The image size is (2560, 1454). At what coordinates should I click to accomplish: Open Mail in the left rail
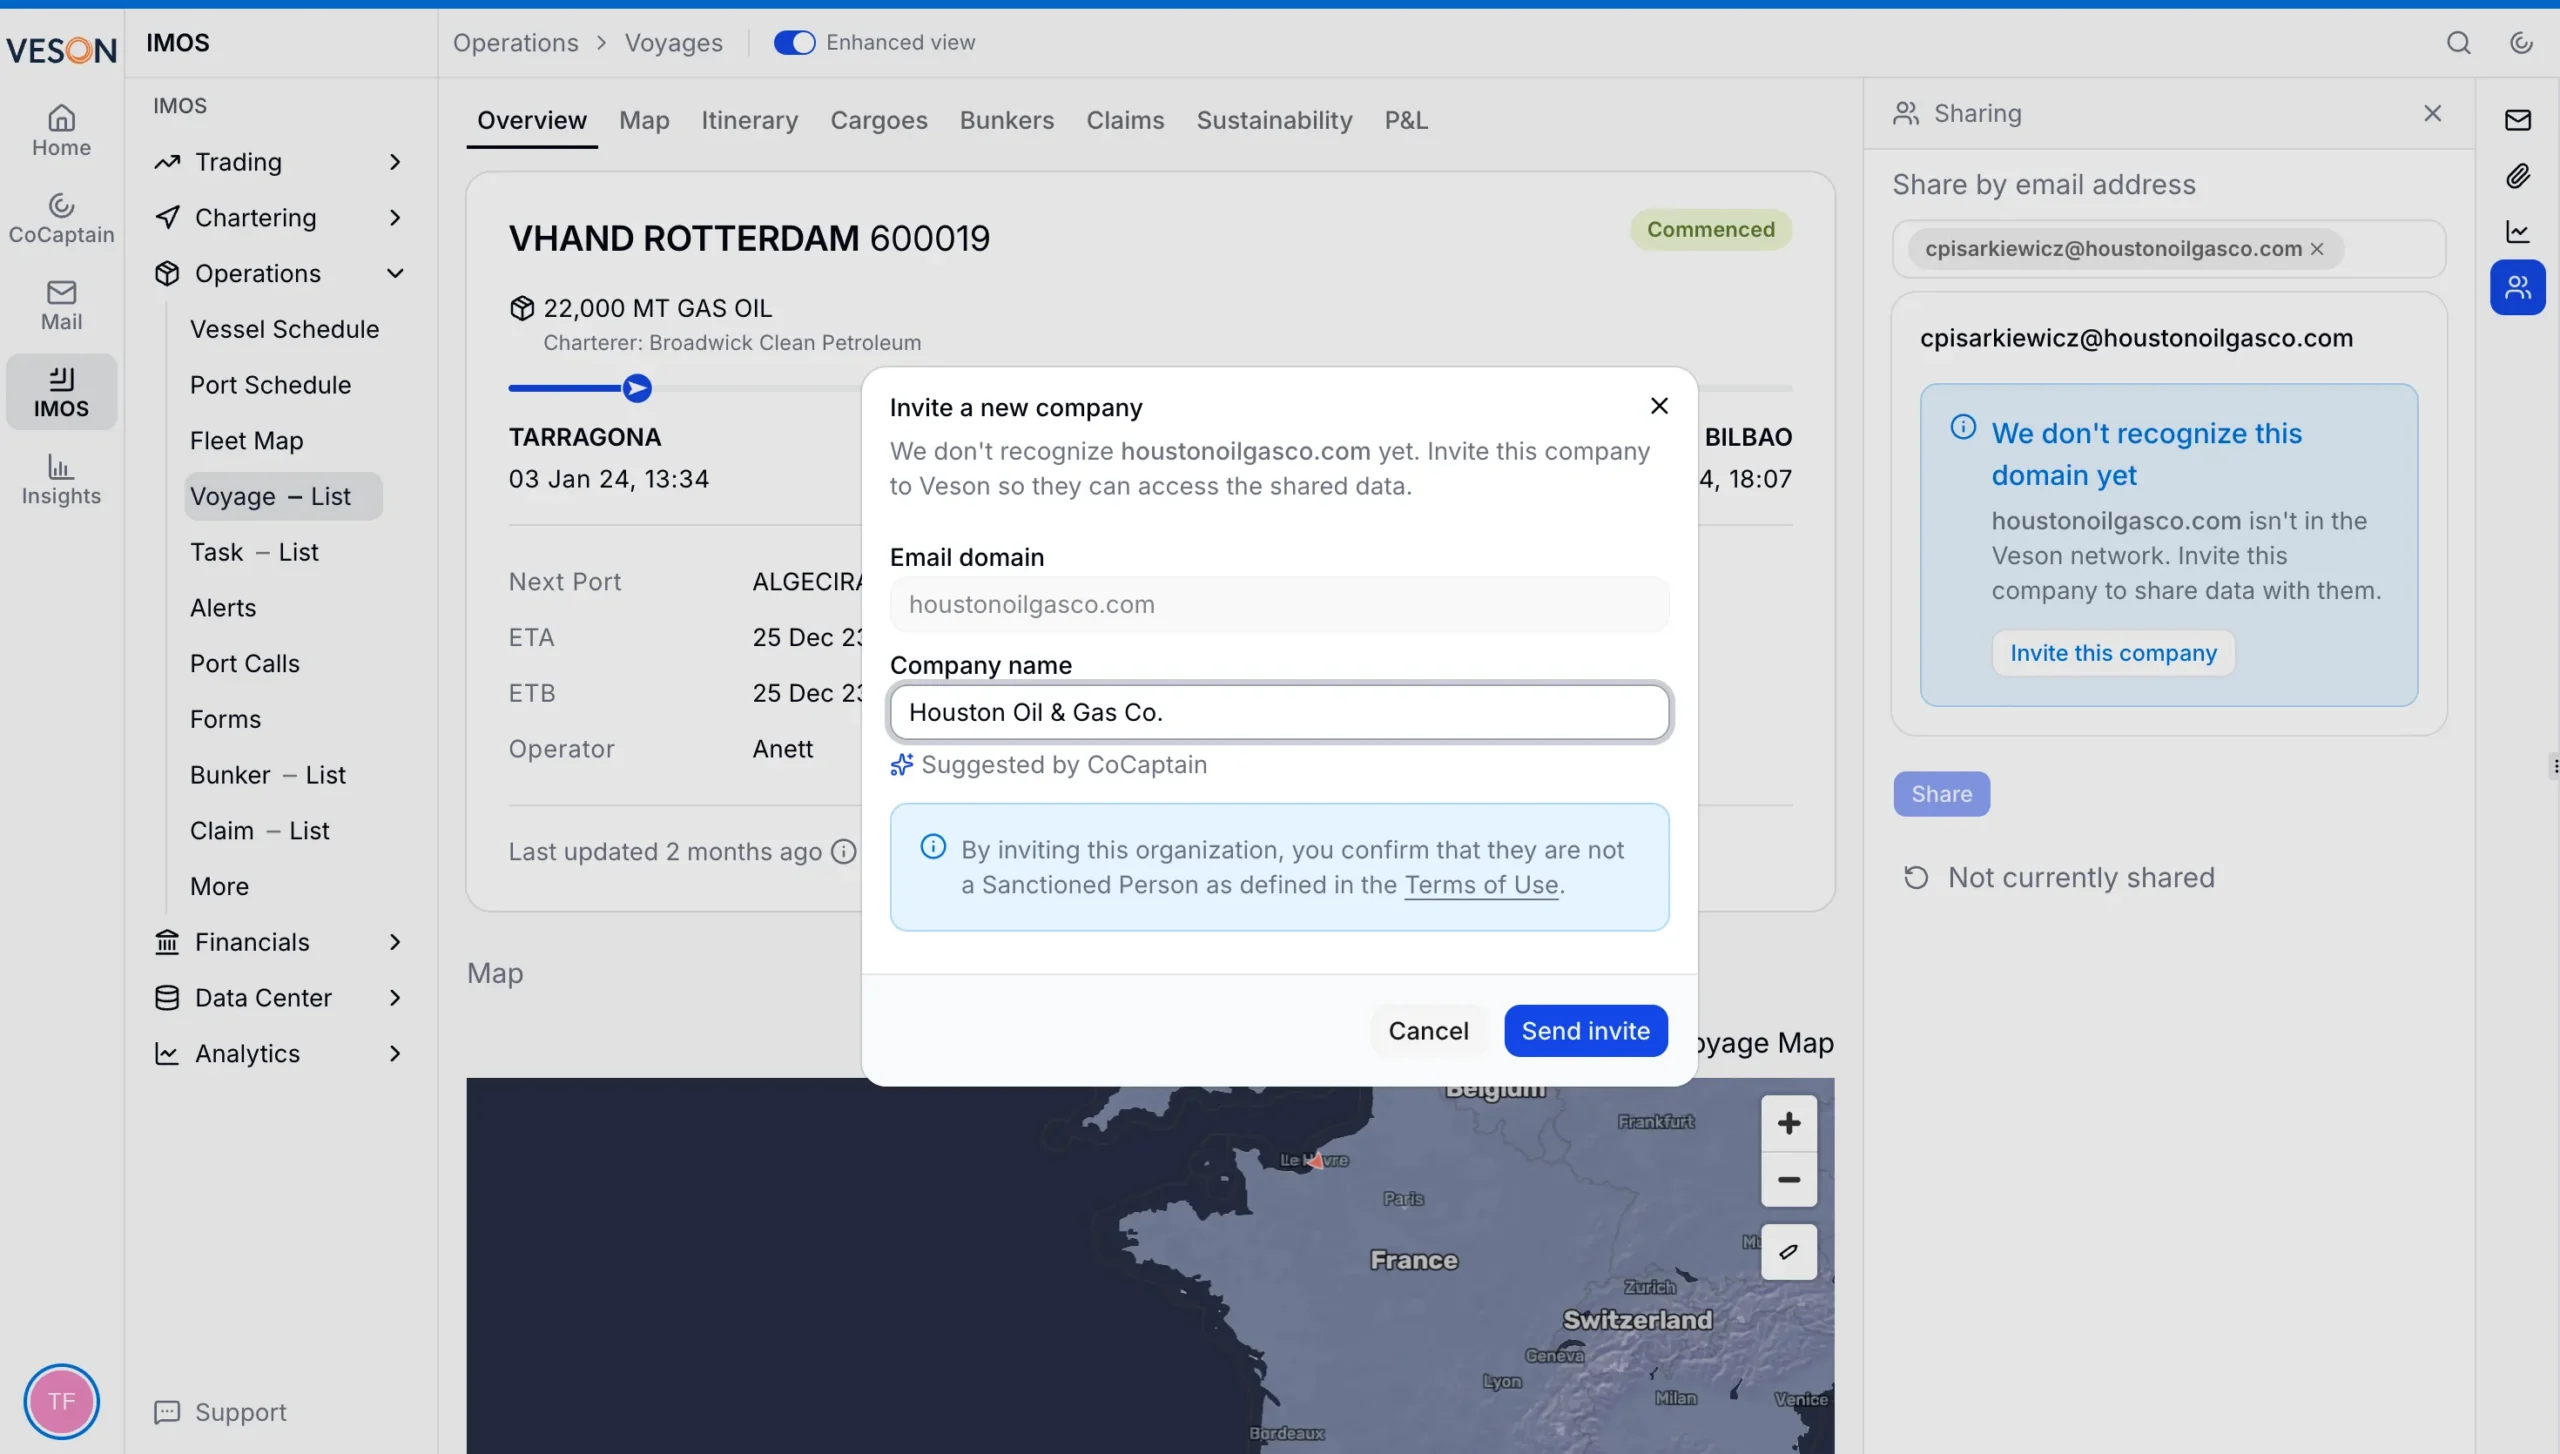pos(61,305)
